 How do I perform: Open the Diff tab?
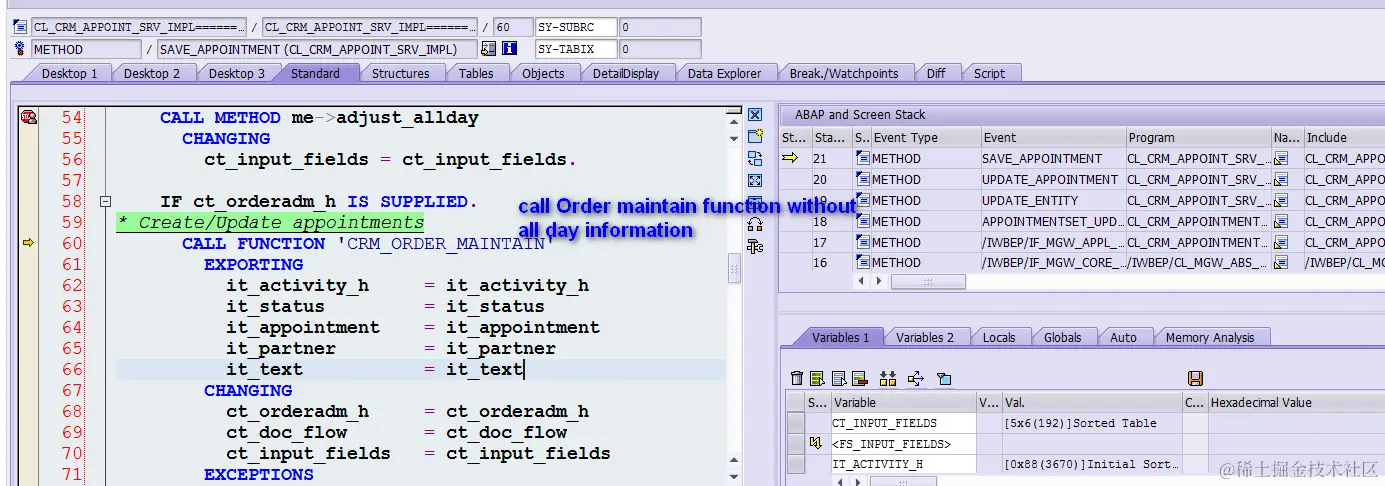tap(936, 73)
